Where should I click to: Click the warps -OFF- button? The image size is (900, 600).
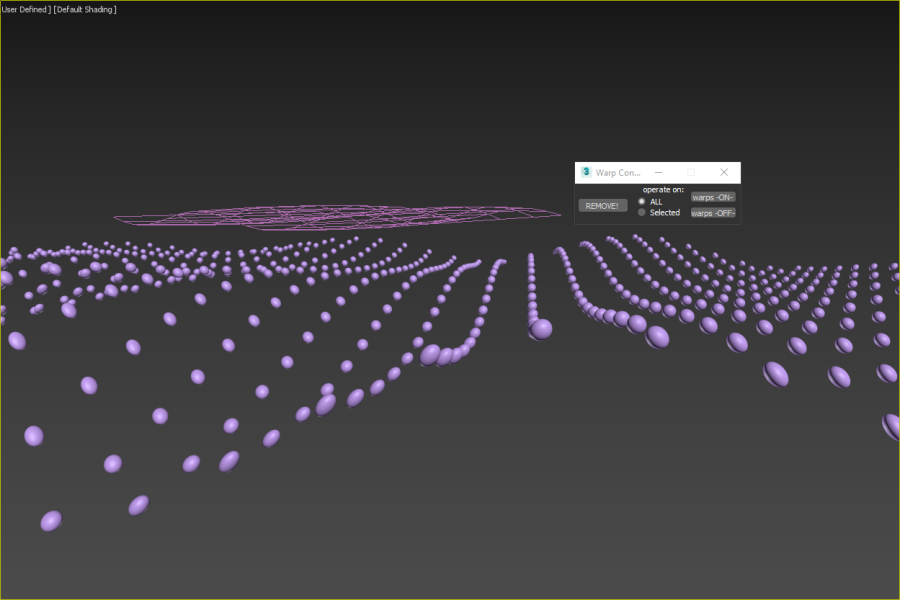[713, 213]
